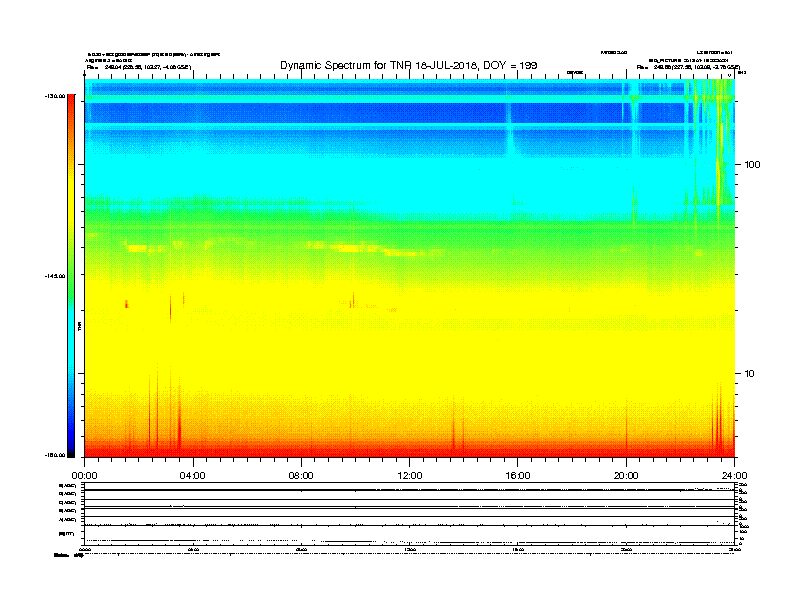Click the vertical rainbow color scale bar
Screen dimensions: 792x612
click(x=71, y=276)
